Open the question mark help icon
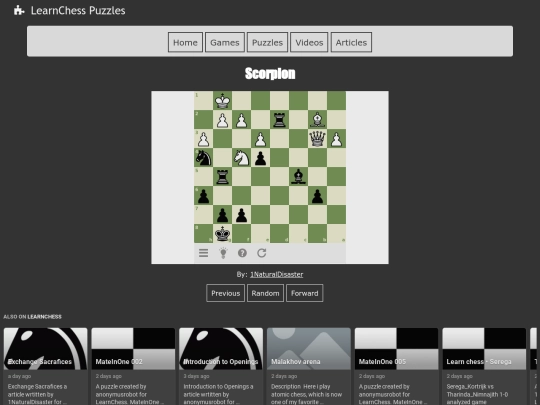This screenshot has width=540, height=405. (242, 253)
